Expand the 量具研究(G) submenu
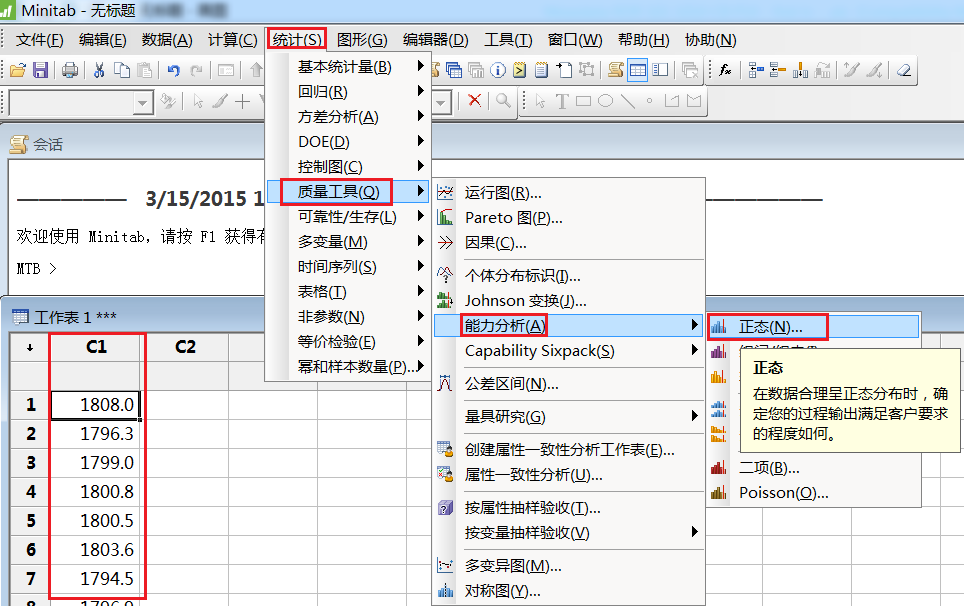This screenshot has height=606, width=964. click(x=569, y=417)
